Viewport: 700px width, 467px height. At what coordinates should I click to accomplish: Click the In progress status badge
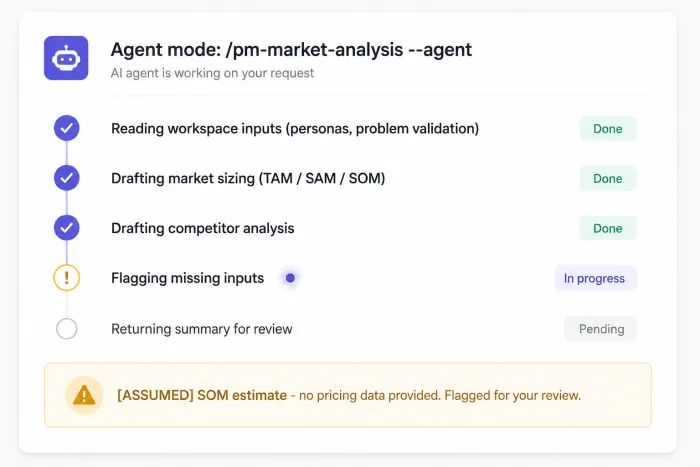click(x=595, y=278)
